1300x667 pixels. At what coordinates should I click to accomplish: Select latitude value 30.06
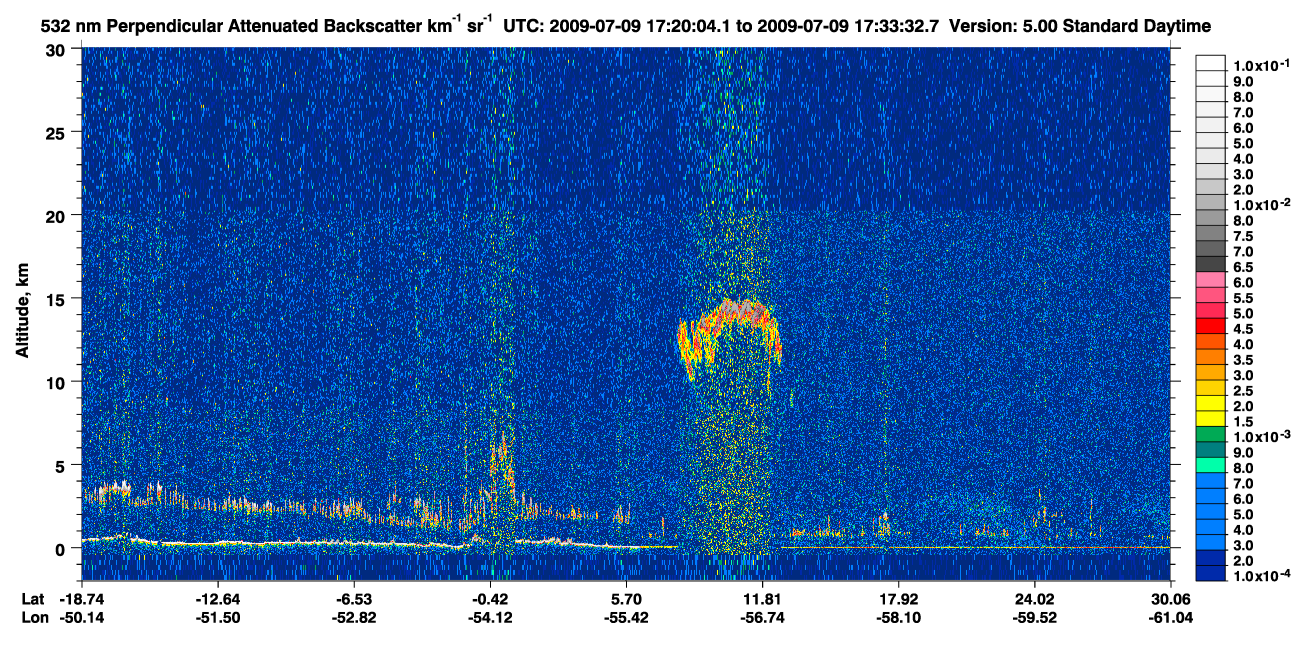(1170, 600)
